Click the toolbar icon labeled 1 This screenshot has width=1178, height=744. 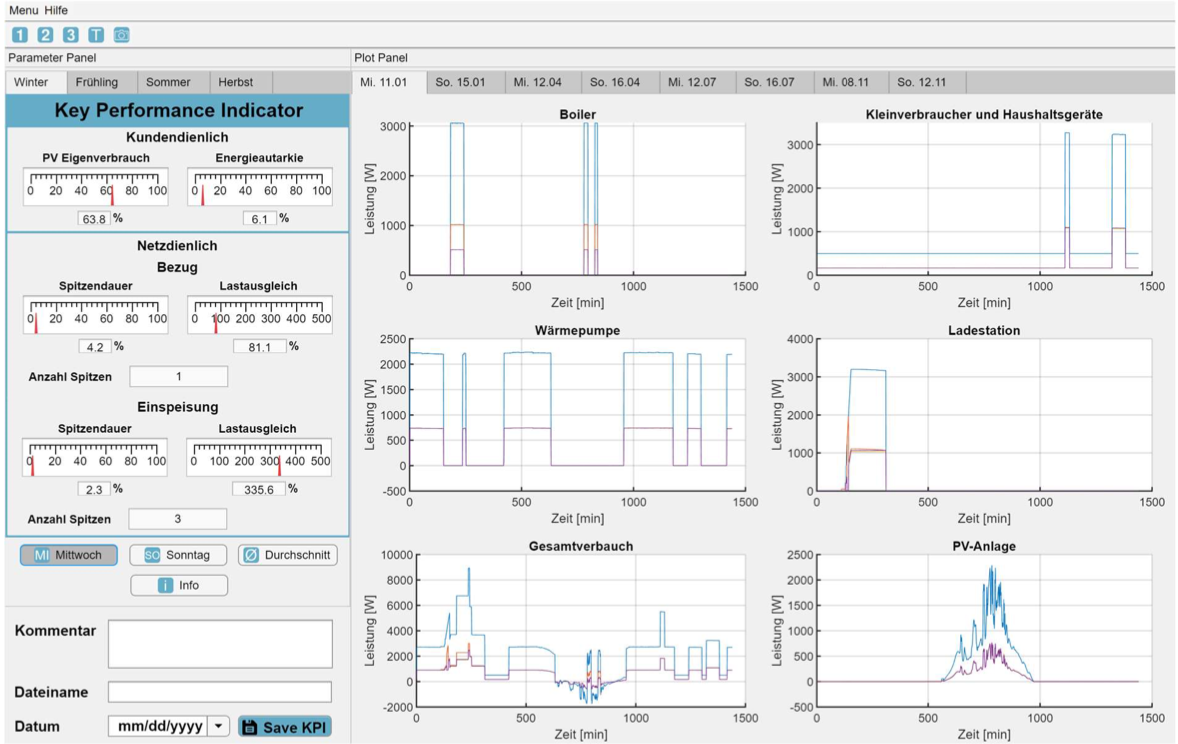20,35
